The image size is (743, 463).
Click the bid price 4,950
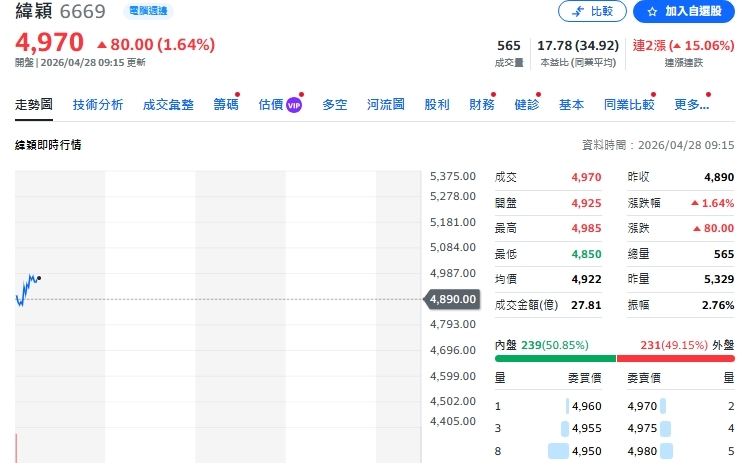tap(587, 451)
